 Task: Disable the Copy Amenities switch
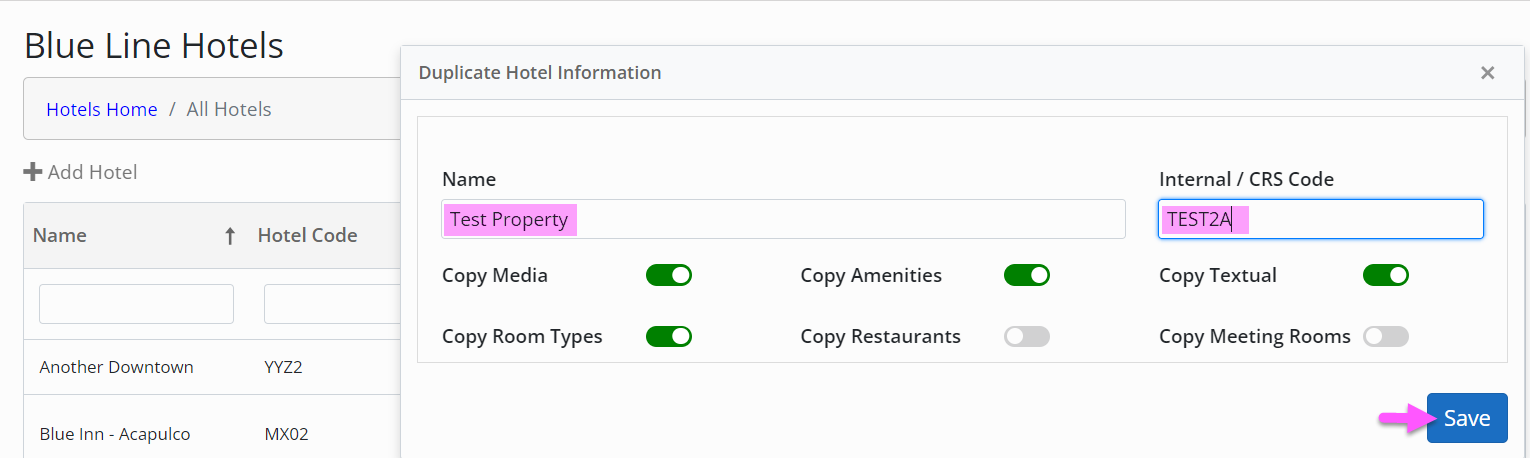(1027, 275)
